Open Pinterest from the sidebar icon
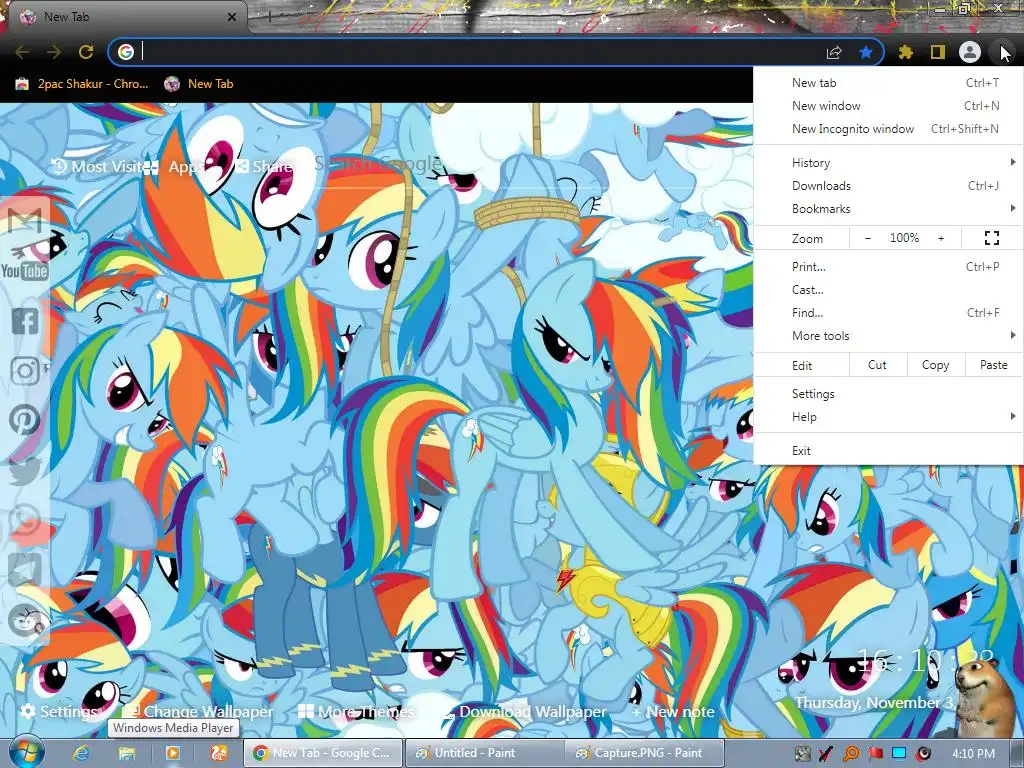This screenshot has width=1024, height=768. click(25, 420)
